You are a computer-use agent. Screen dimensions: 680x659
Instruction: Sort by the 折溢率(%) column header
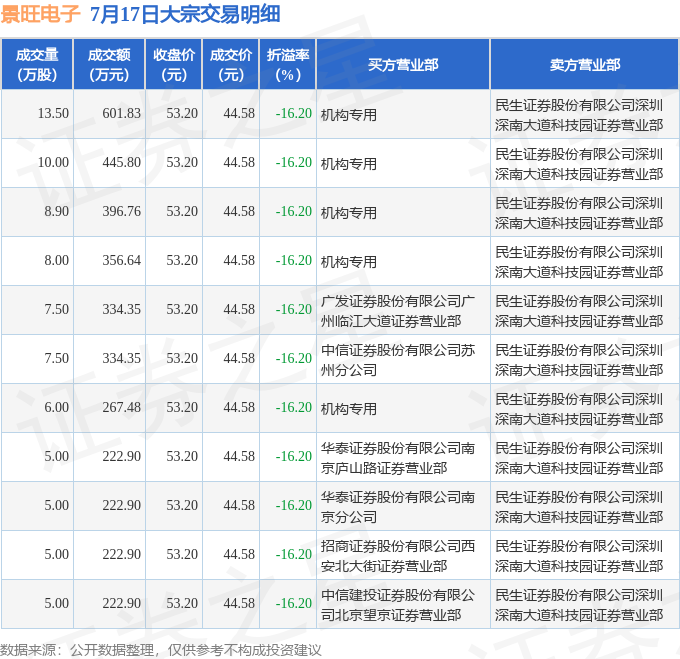(288, 65)
